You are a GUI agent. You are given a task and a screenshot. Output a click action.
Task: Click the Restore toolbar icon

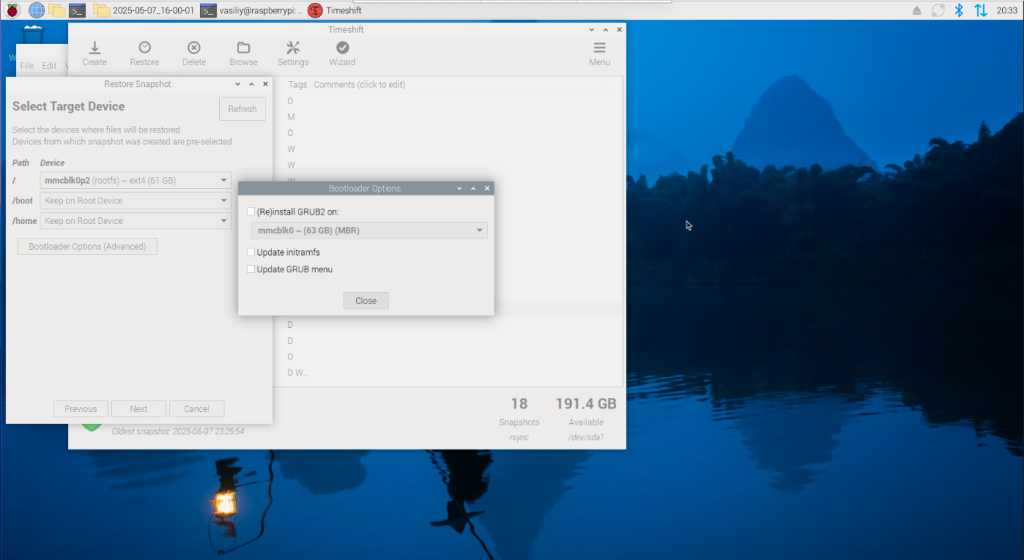[144, 48]
